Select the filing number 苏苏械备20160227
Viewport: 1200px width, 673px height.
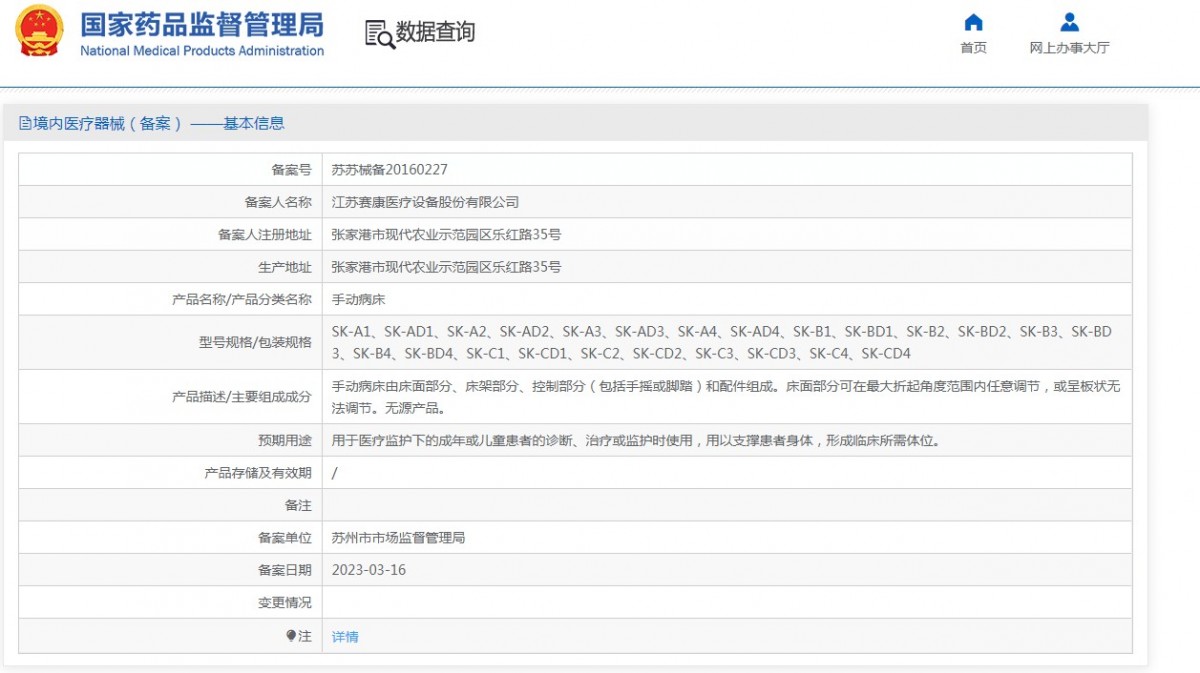pos(390,170)
